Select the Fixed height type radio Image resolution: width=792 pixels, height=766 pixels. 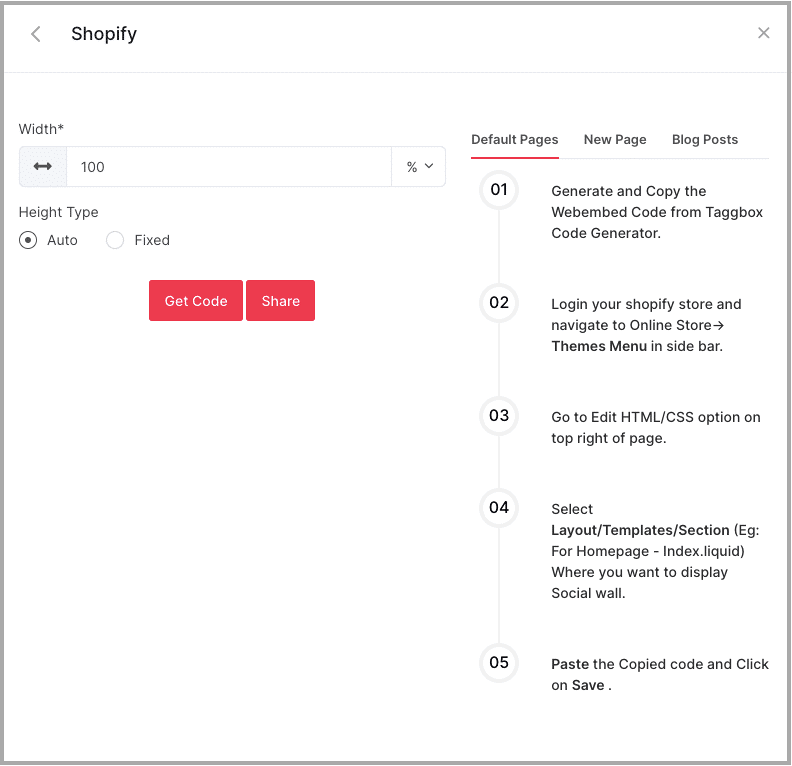click(x=115, y=240)
